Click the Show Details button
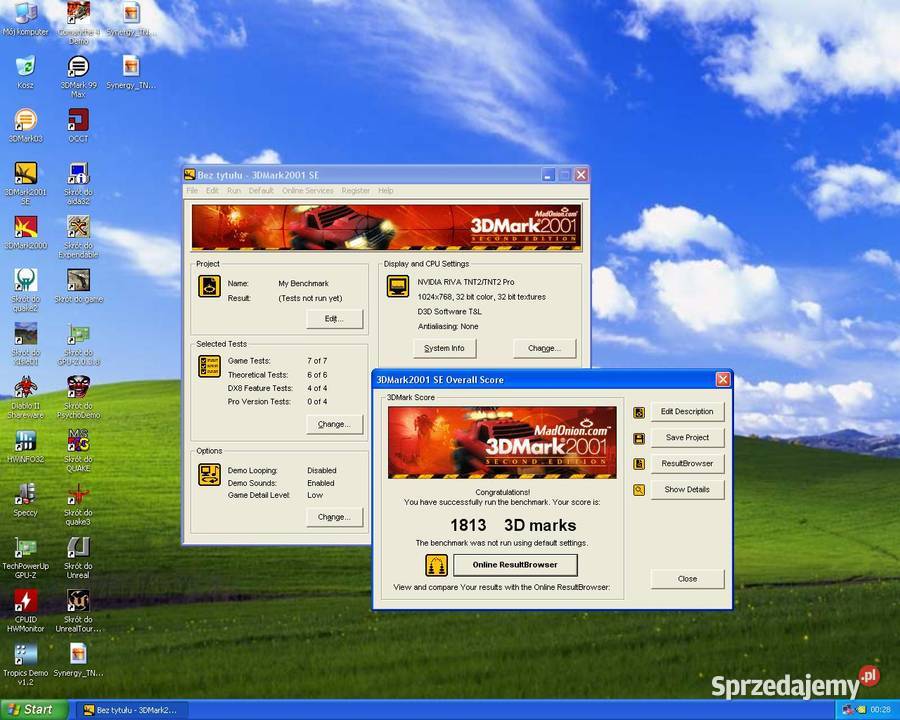Viewport: 900px width, 720px height. (x=687, y=490)
